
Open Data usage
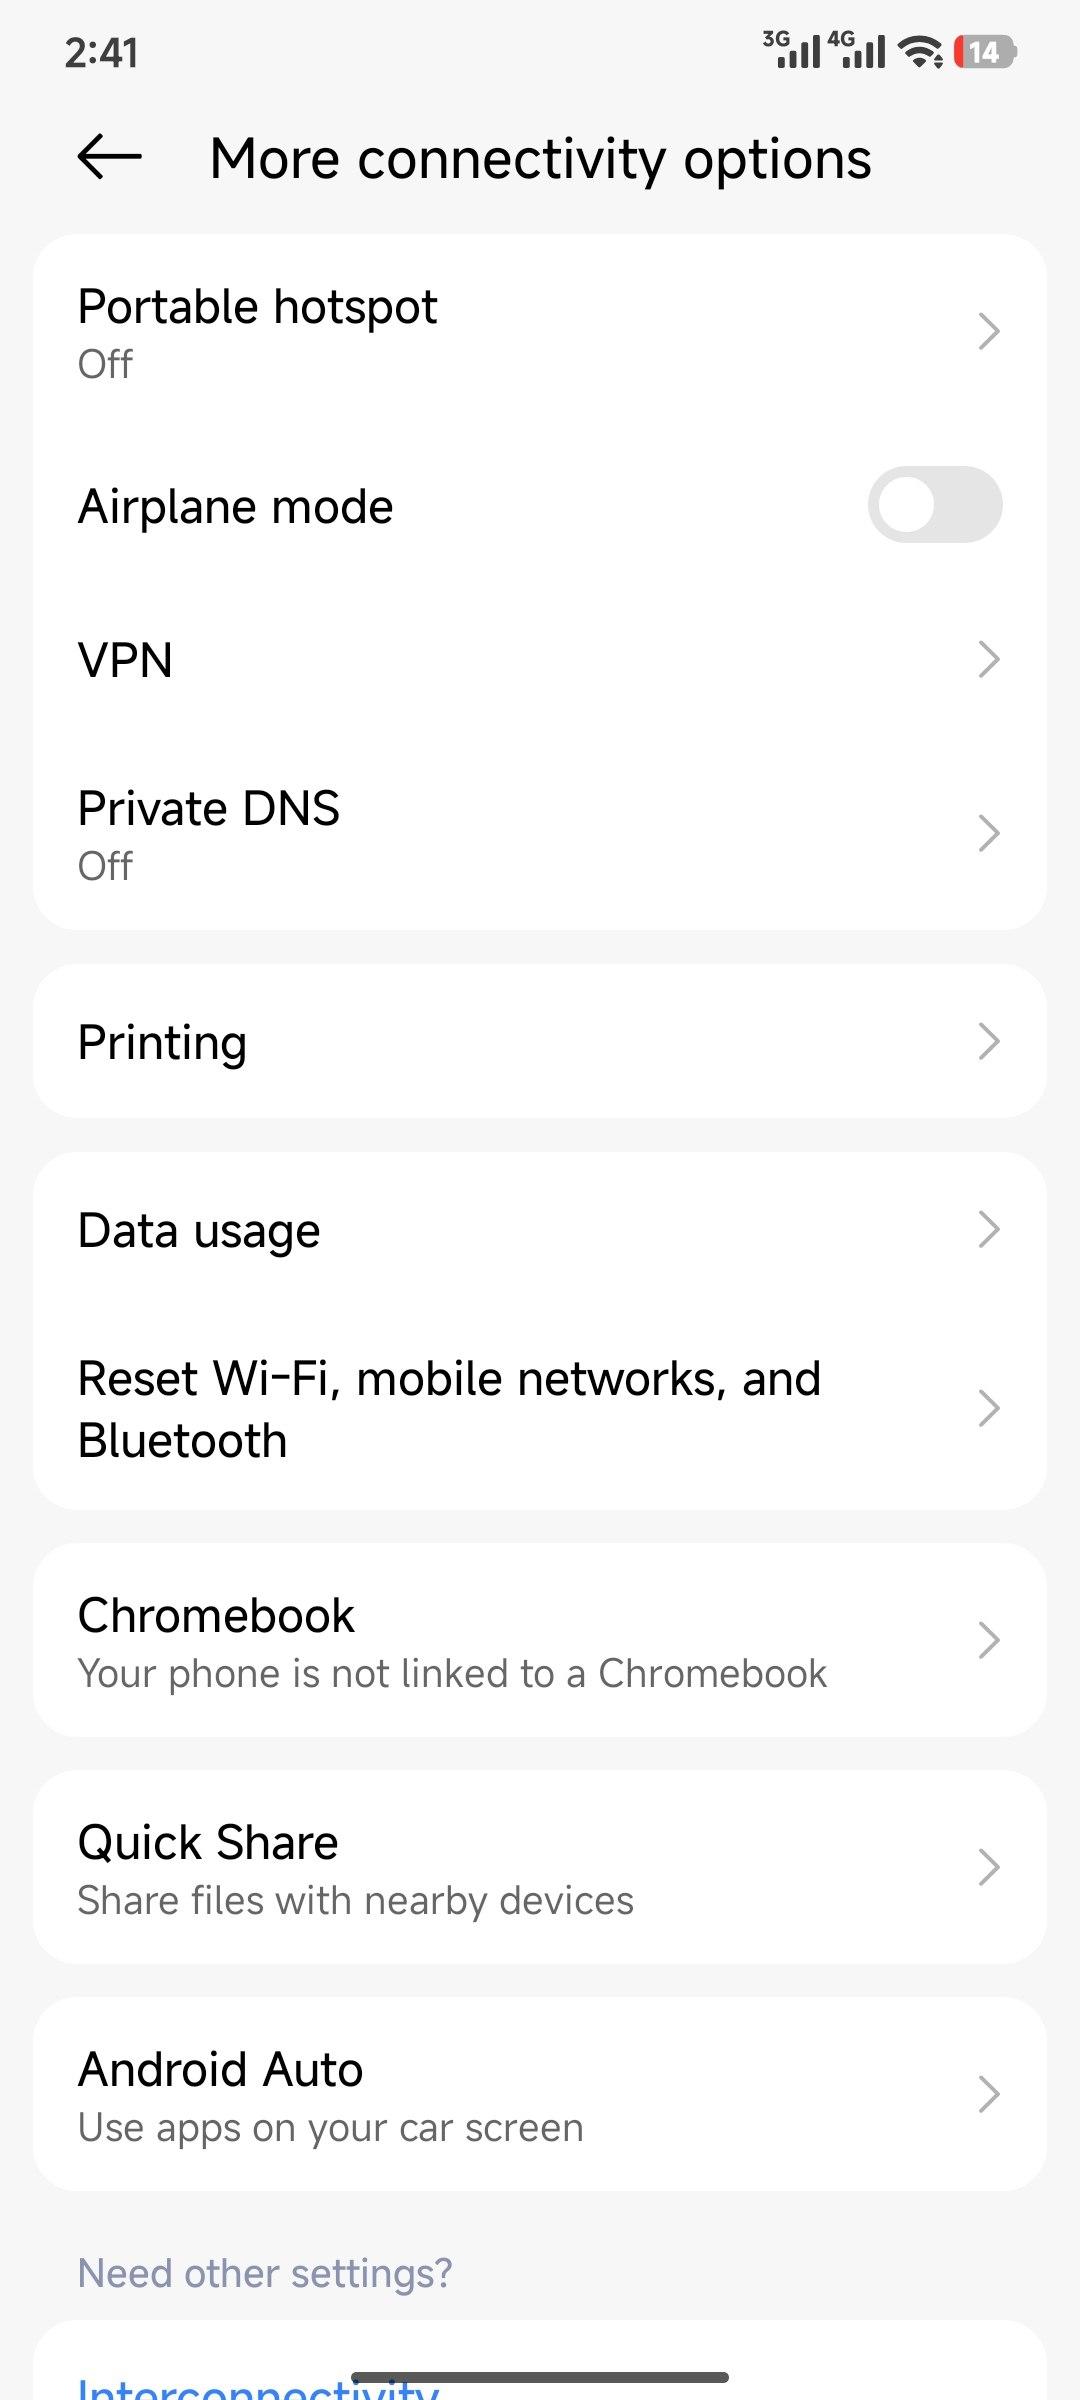pos(540,1230)
